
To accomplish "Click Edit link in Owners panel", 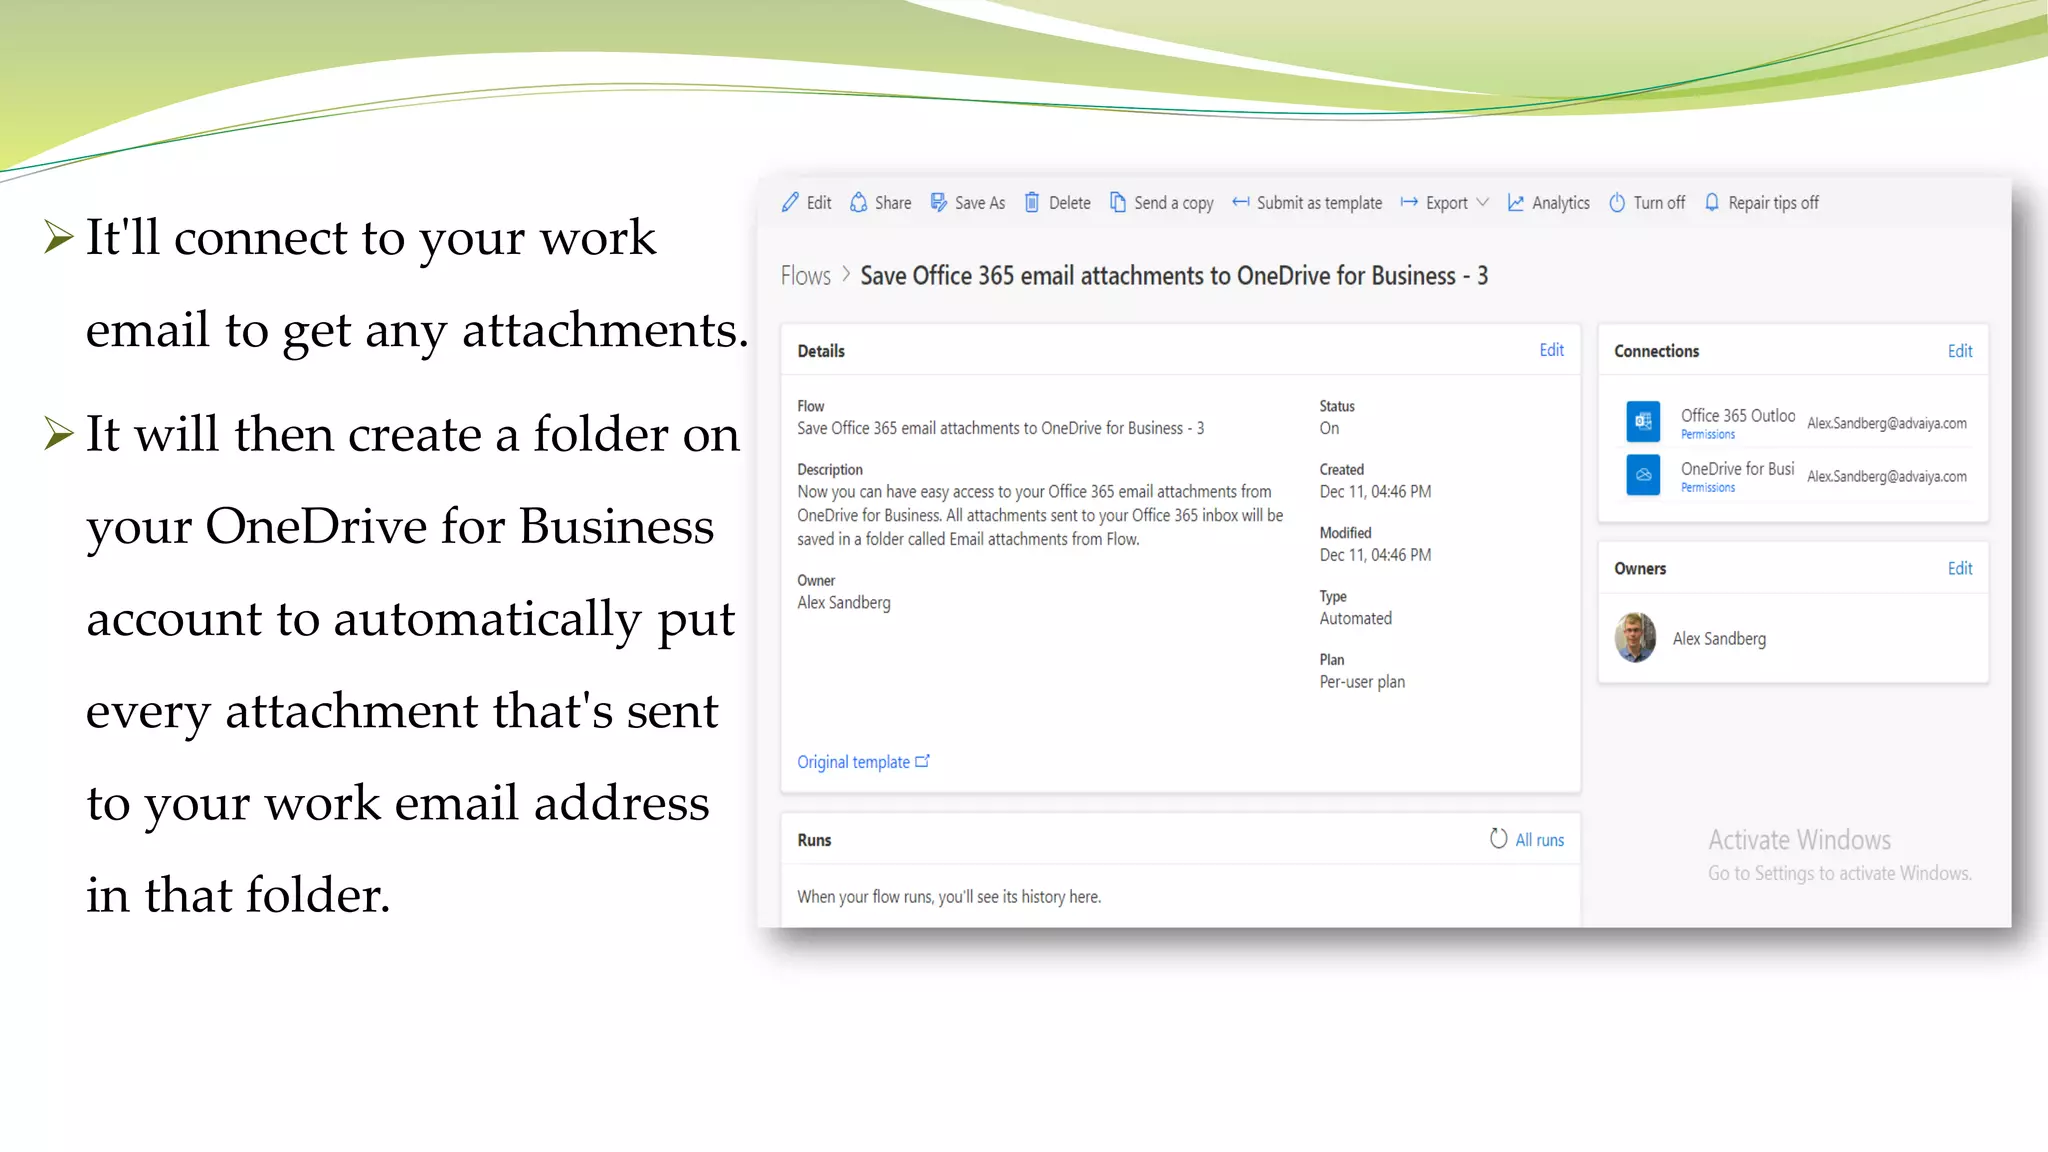I will pos(1959,568).
